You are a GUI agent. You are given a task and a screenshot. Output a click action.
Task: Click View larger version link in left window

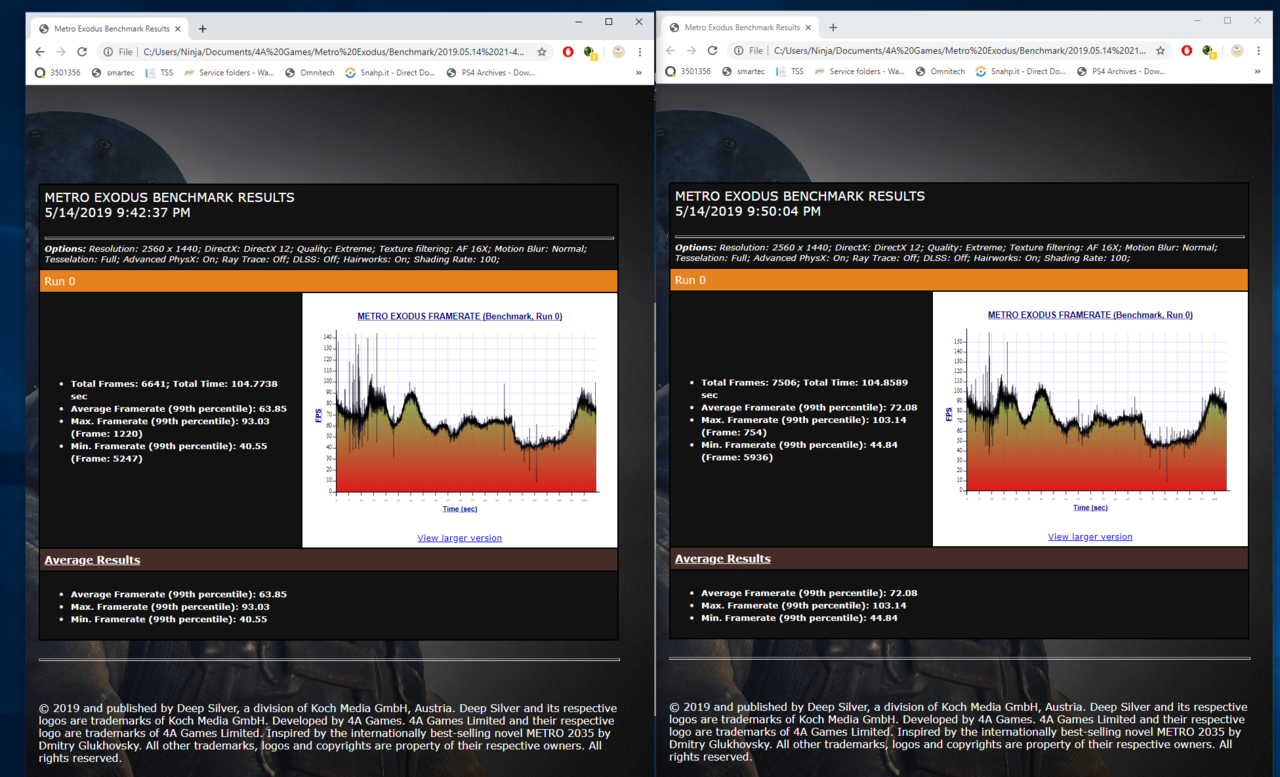pyautogui.click(x=459, y=538)
